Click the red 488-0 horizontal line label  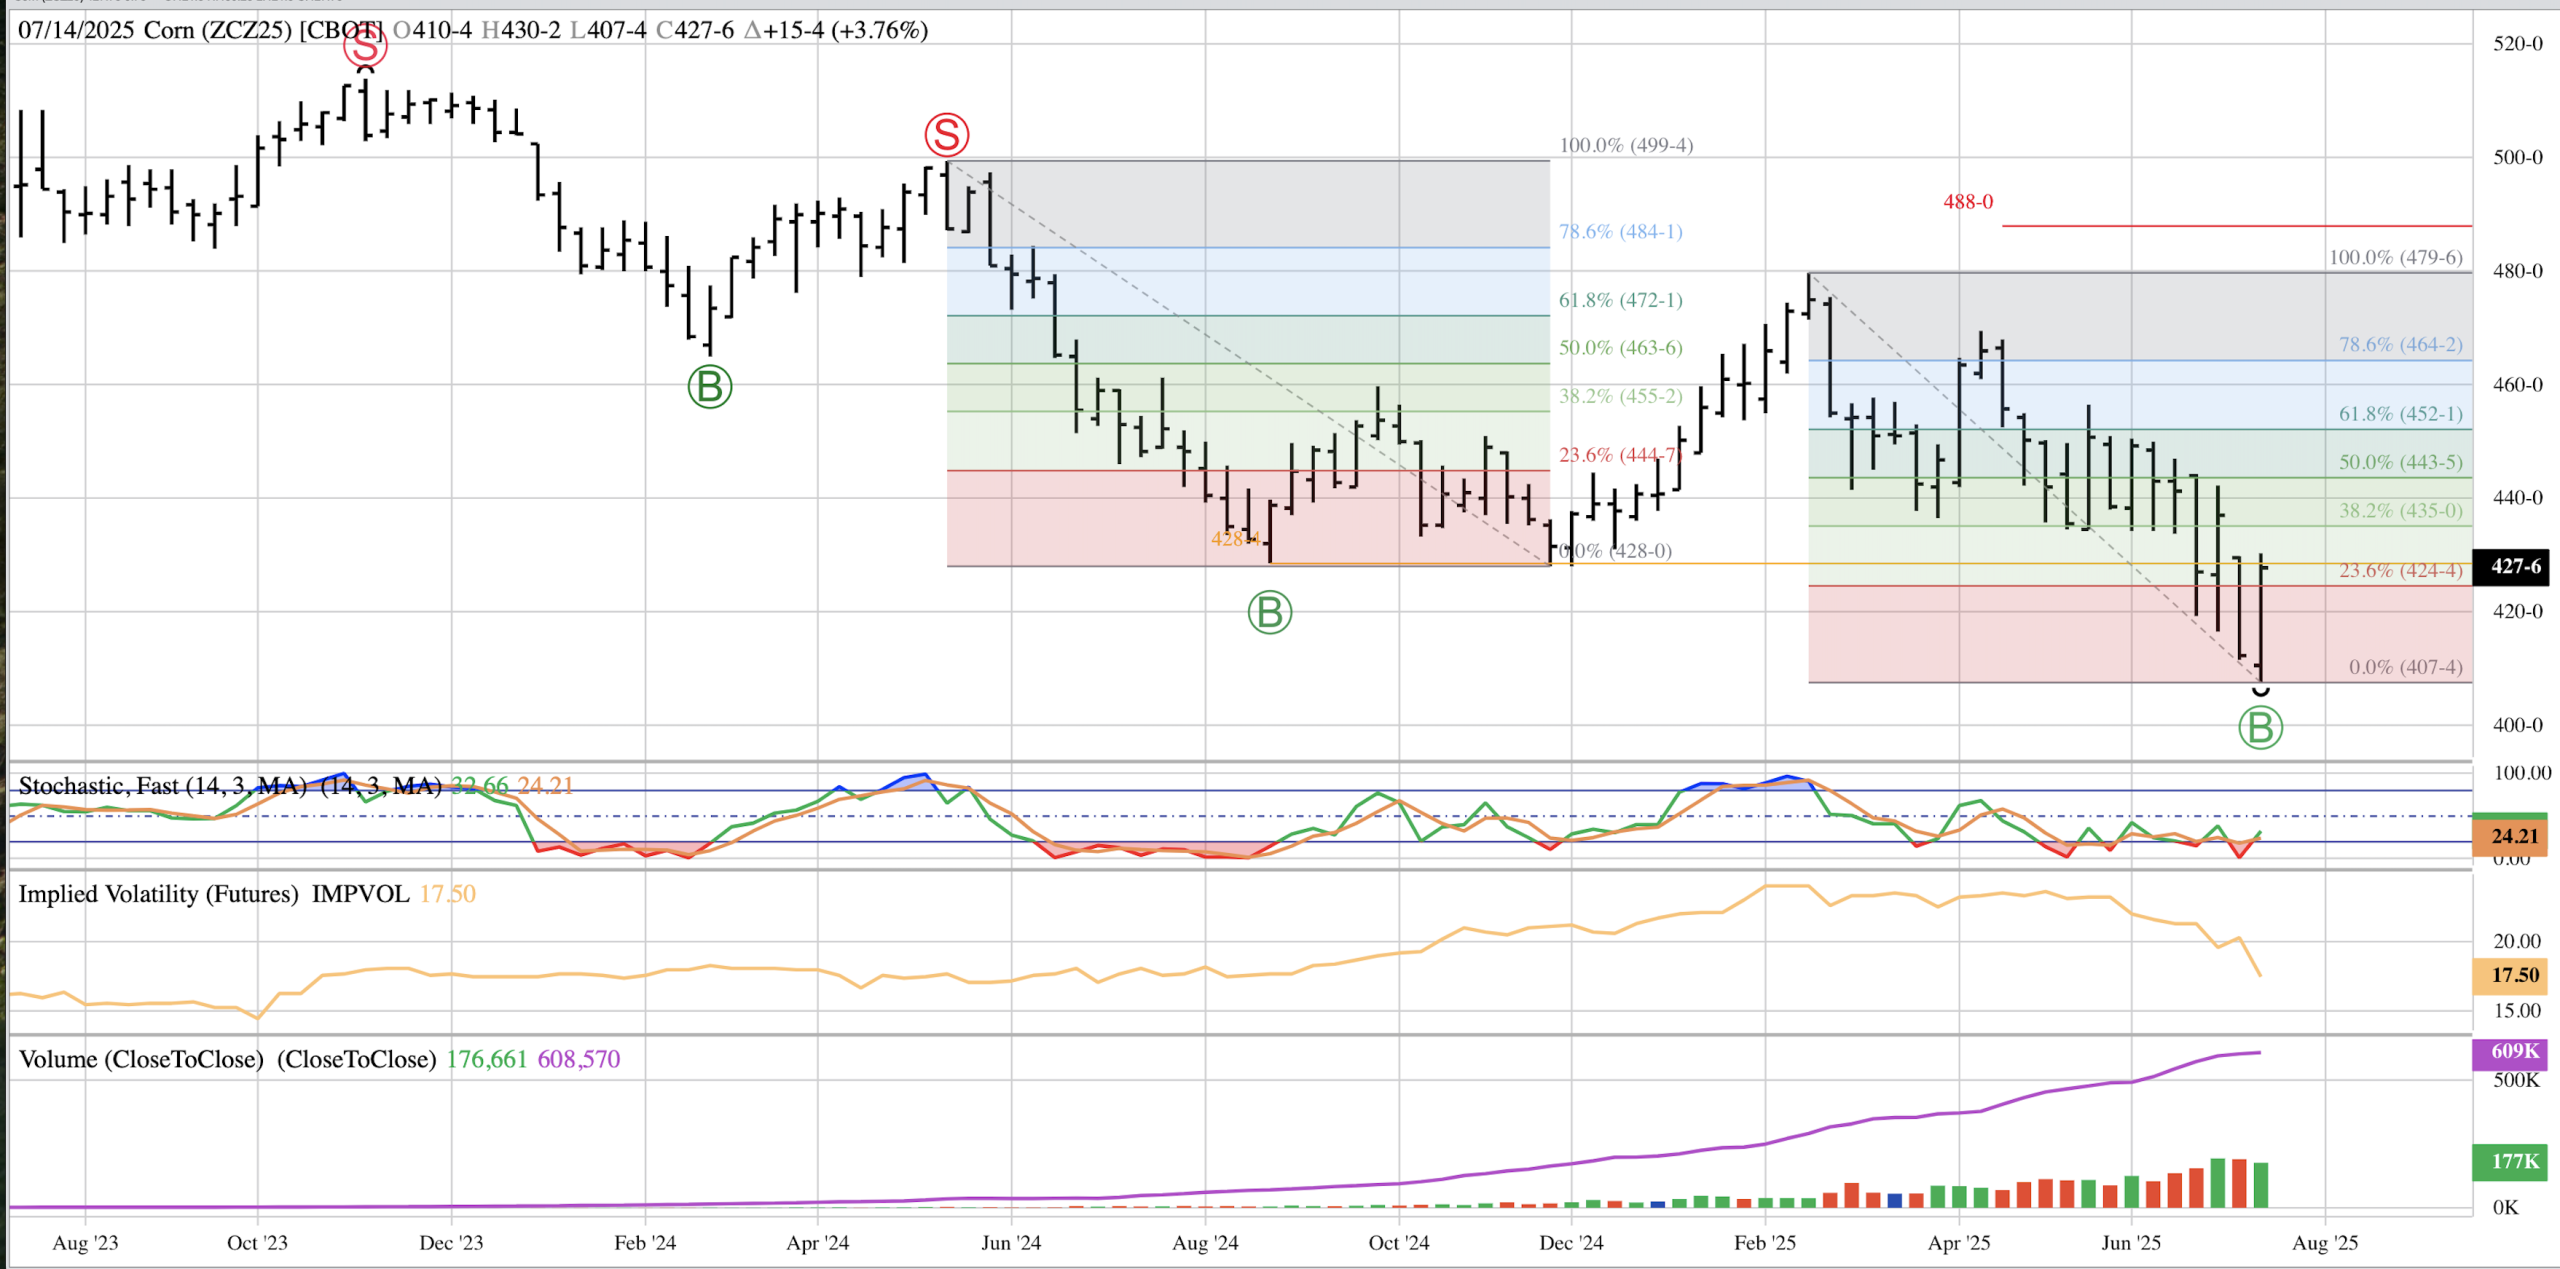pos(1967,202)
